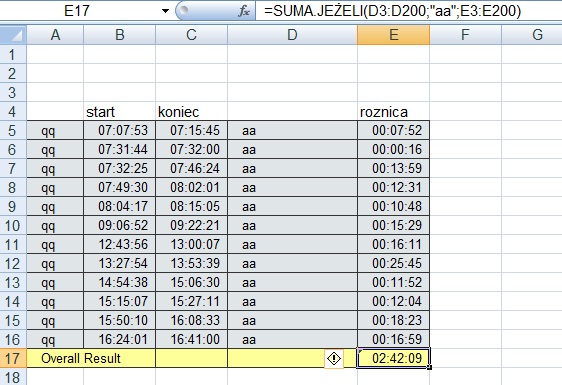Click cell with value 00:11:52
Image resolution: width=562 pixels, height=385 pixels.
394,282
